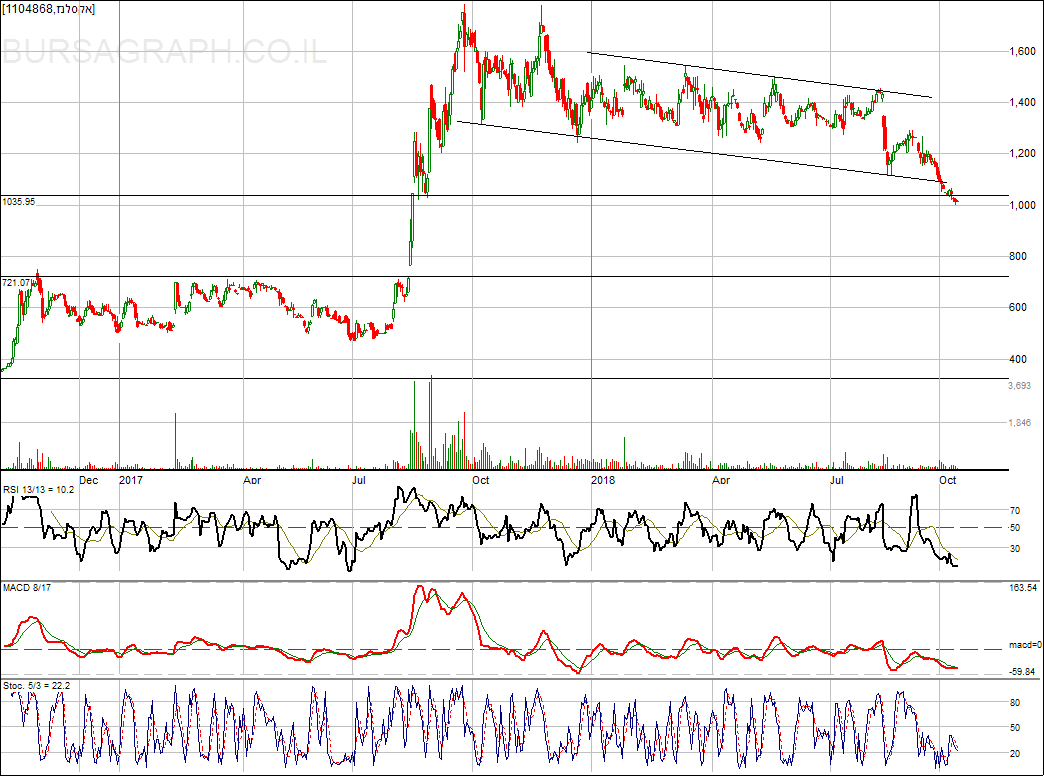Select the 1,600 price axis label
1044x776 pixels.
coord(1022,51)
